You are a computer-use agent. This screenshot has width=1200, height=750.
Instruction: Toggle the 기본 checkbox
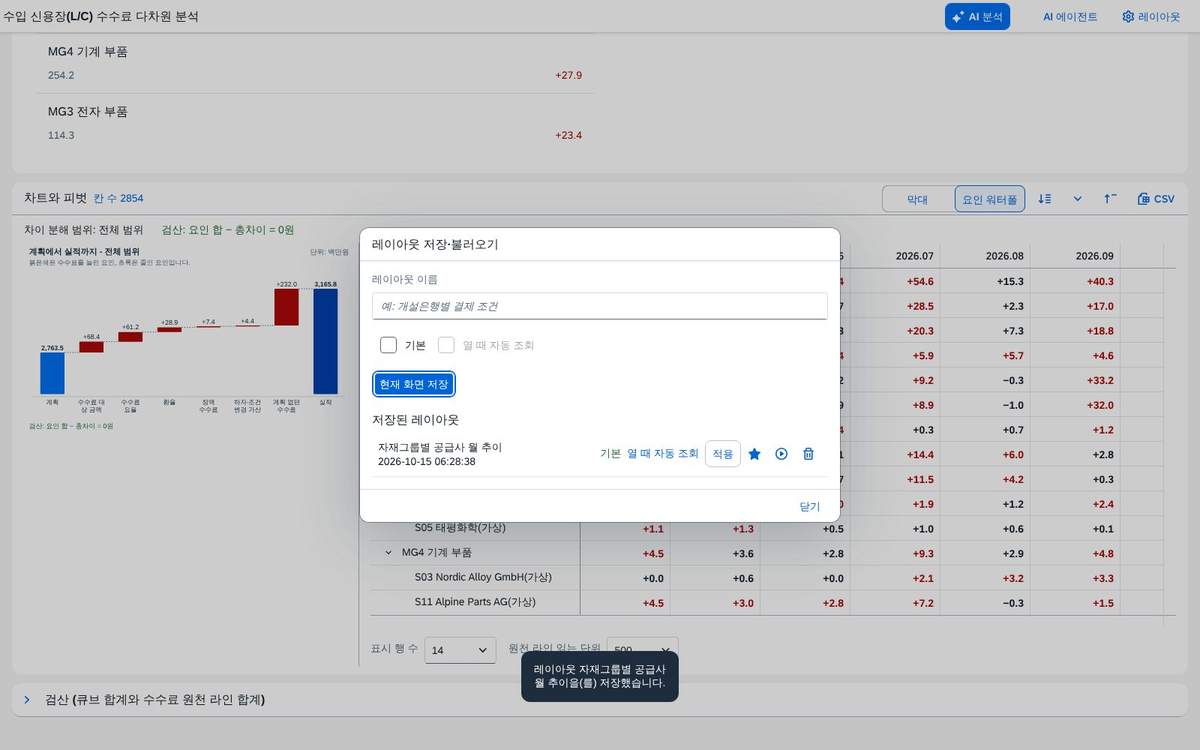pyautogui.click(x=389, y=345)
